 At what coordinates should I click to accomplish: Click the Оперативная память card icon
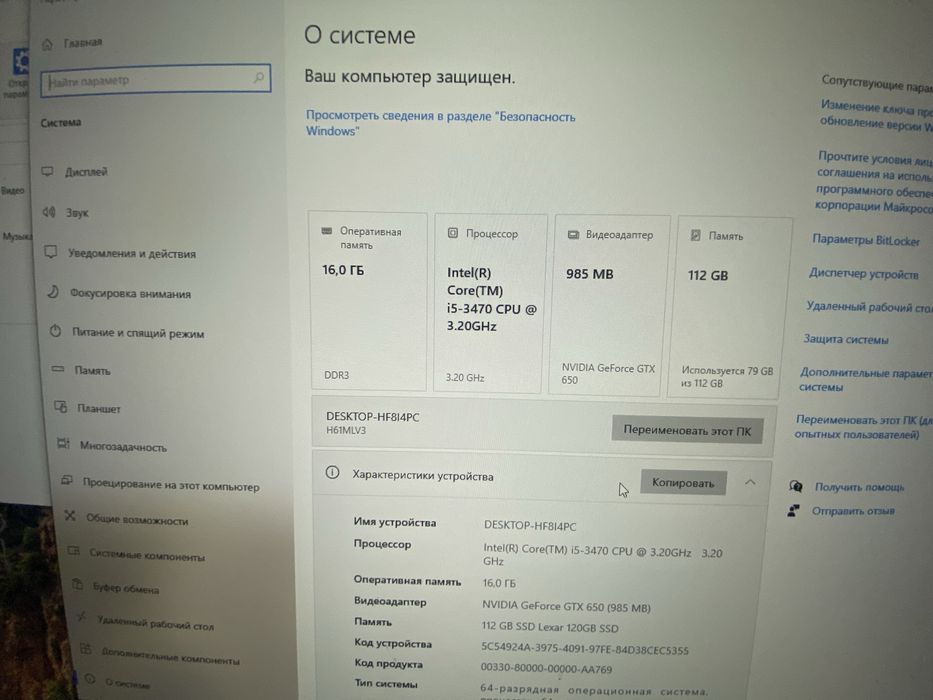(x=326, y=230)
